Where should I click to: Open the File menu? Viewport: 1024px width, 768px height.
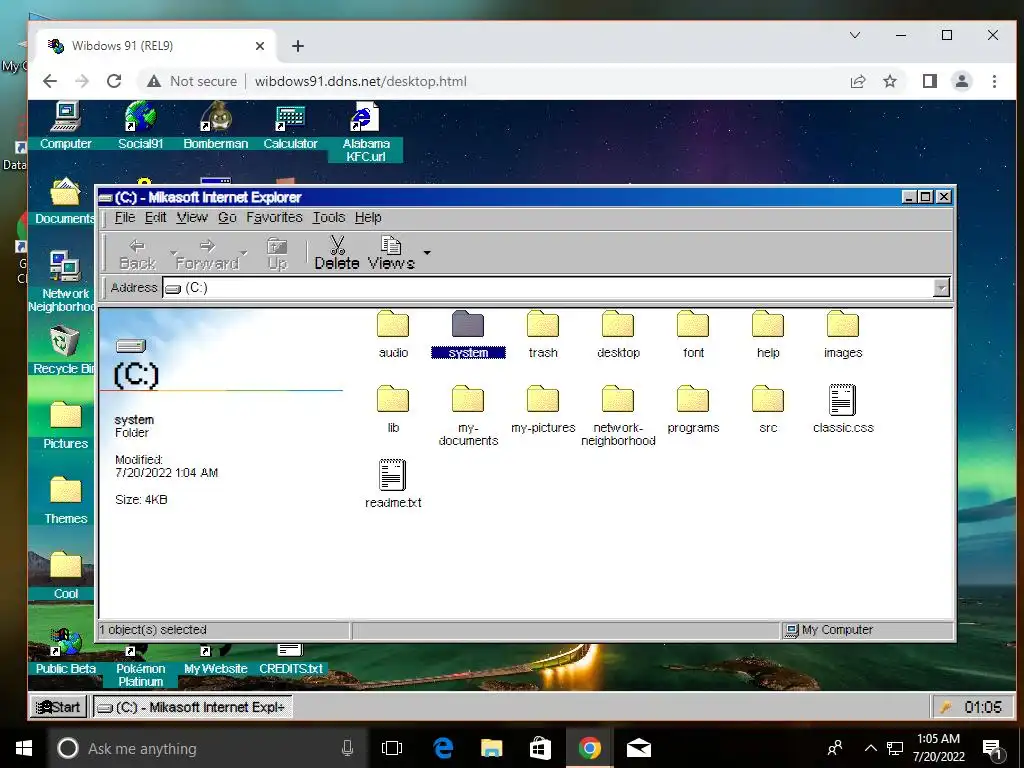tap(125, 217)
